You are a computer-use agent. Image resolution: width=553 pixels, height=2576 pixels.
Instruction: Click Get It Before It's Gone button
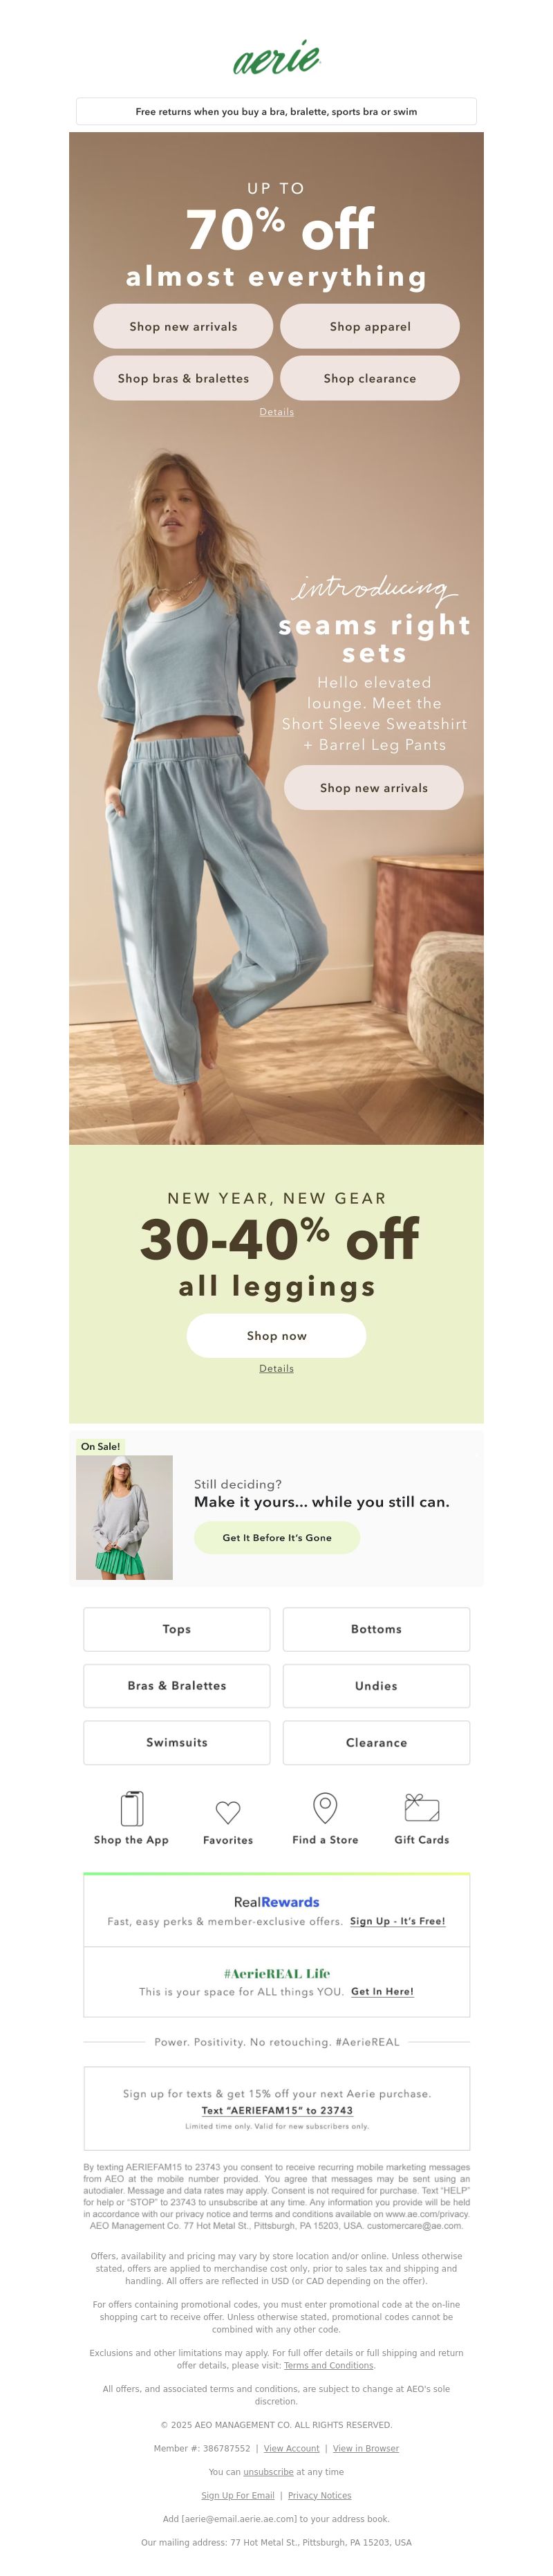(277, 1537)
